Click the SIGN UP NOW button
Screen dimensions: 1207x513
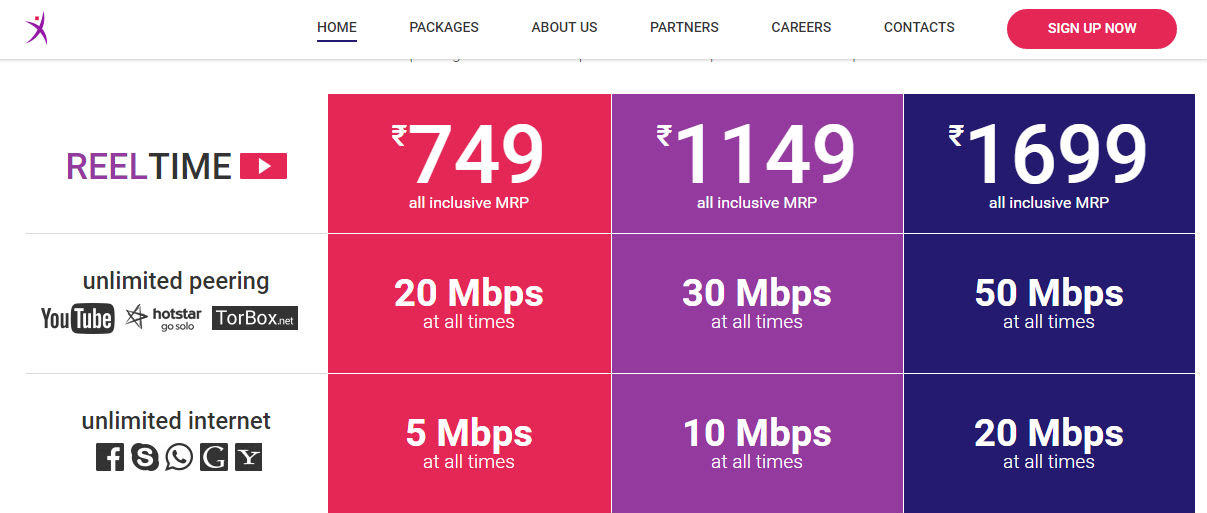pos(1092,29)
